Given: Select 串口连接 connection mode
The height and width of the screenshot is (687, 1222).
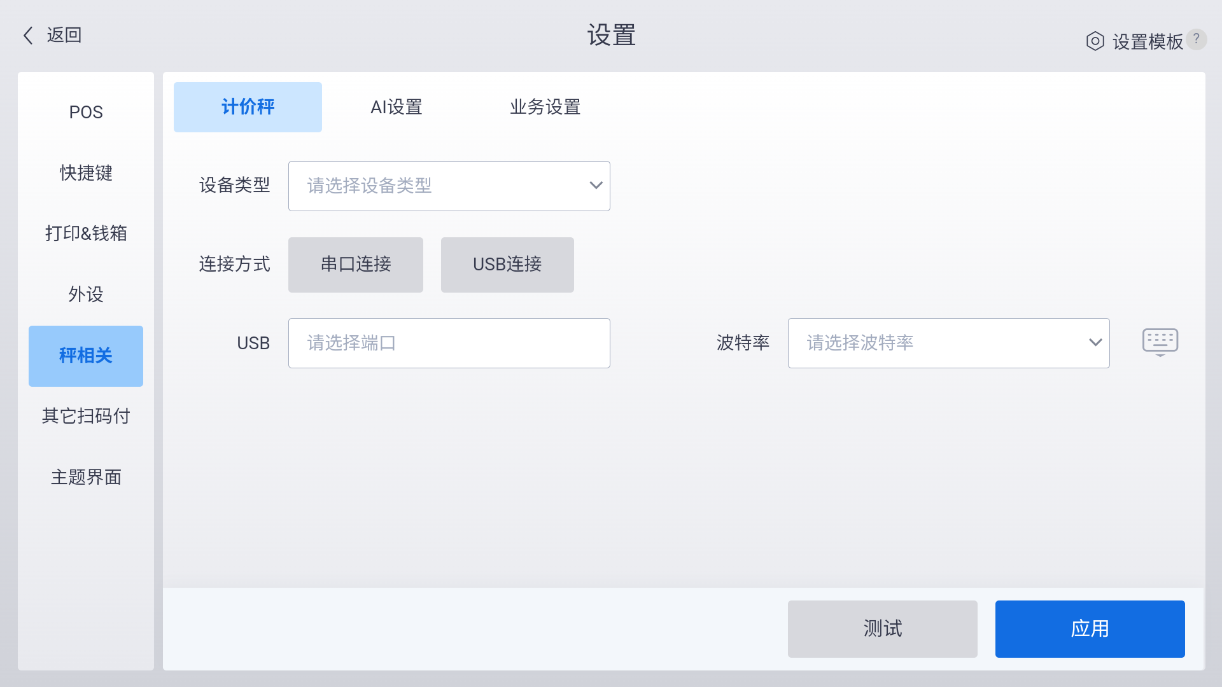Looking at the screenshot, I should click(355, 264).
